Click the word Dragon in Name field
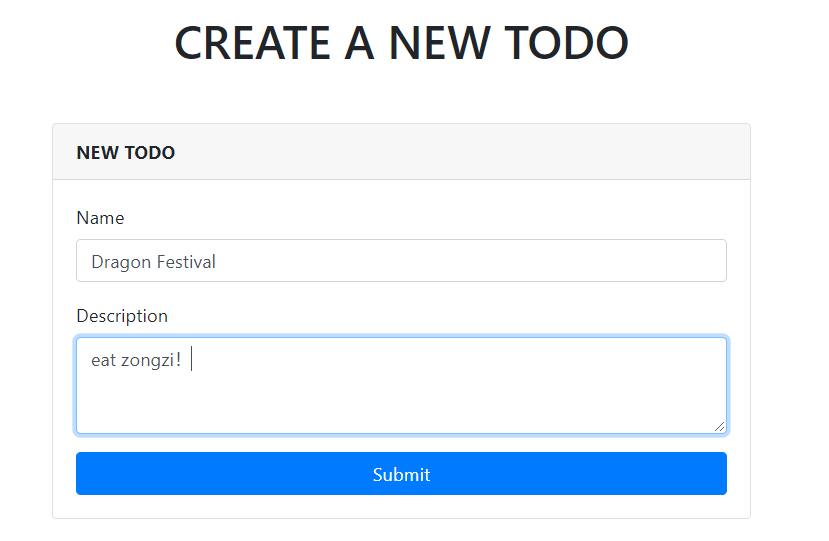The width and height of the screenshot is (829, 541). tap(118, 262)
